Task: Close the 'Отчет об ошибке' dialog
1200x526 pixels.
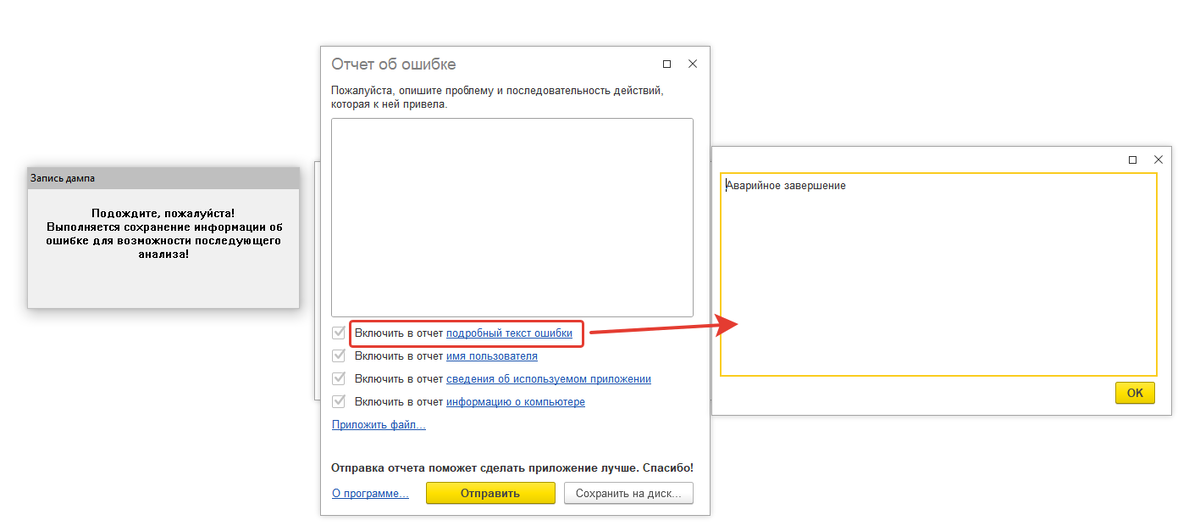Action: click(692, 64)
